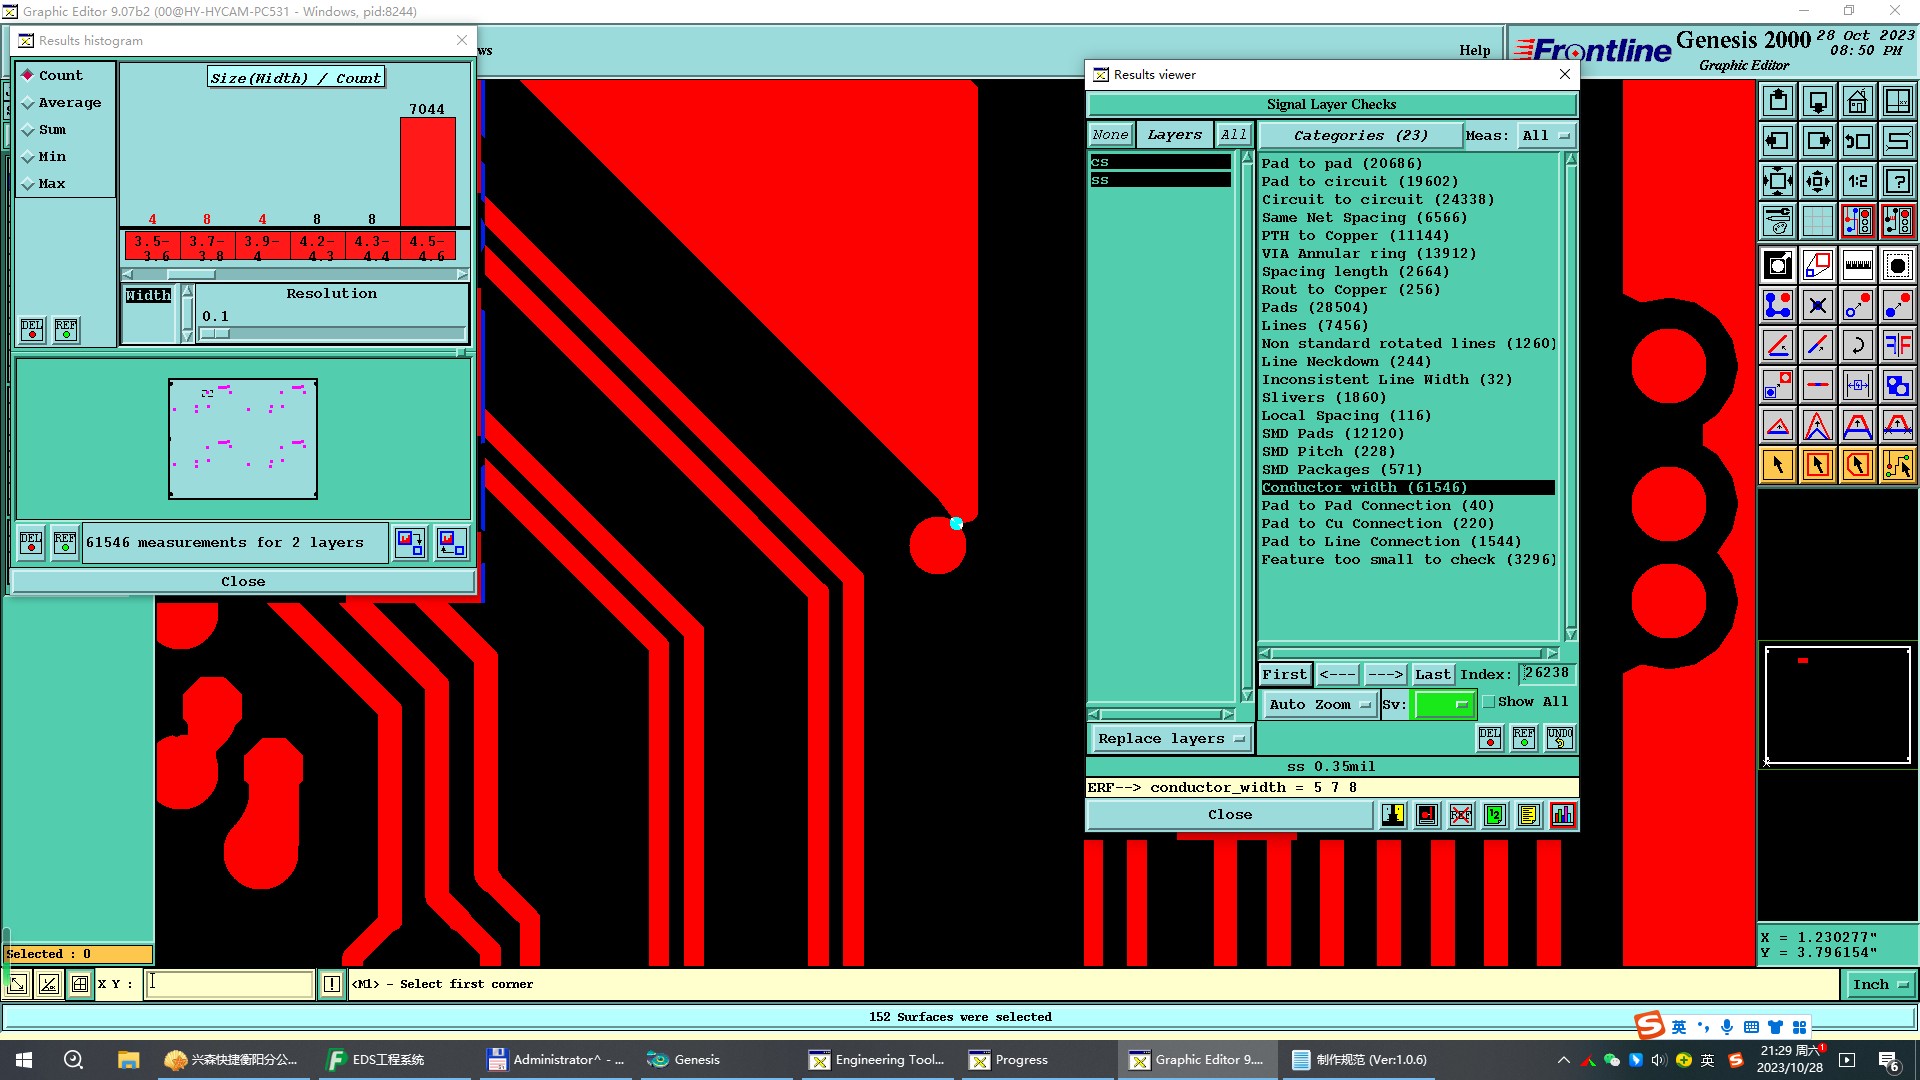Click the mirror feature tool icon
Image resolution: width=1920 pixels, height=1080 pixels.
click(x=1897, y=345)
